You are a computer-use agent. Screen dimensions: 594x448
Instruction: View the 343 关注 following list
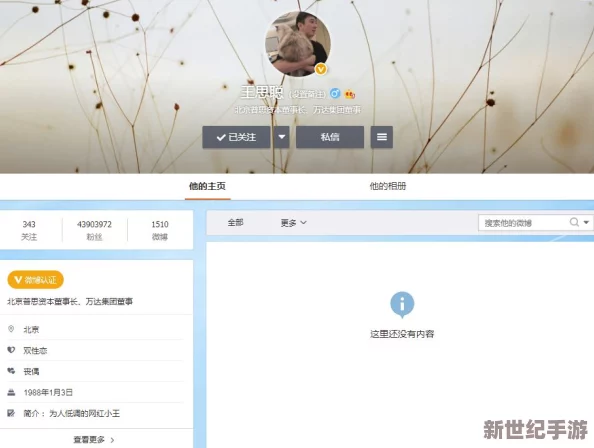tap(29, 230)
